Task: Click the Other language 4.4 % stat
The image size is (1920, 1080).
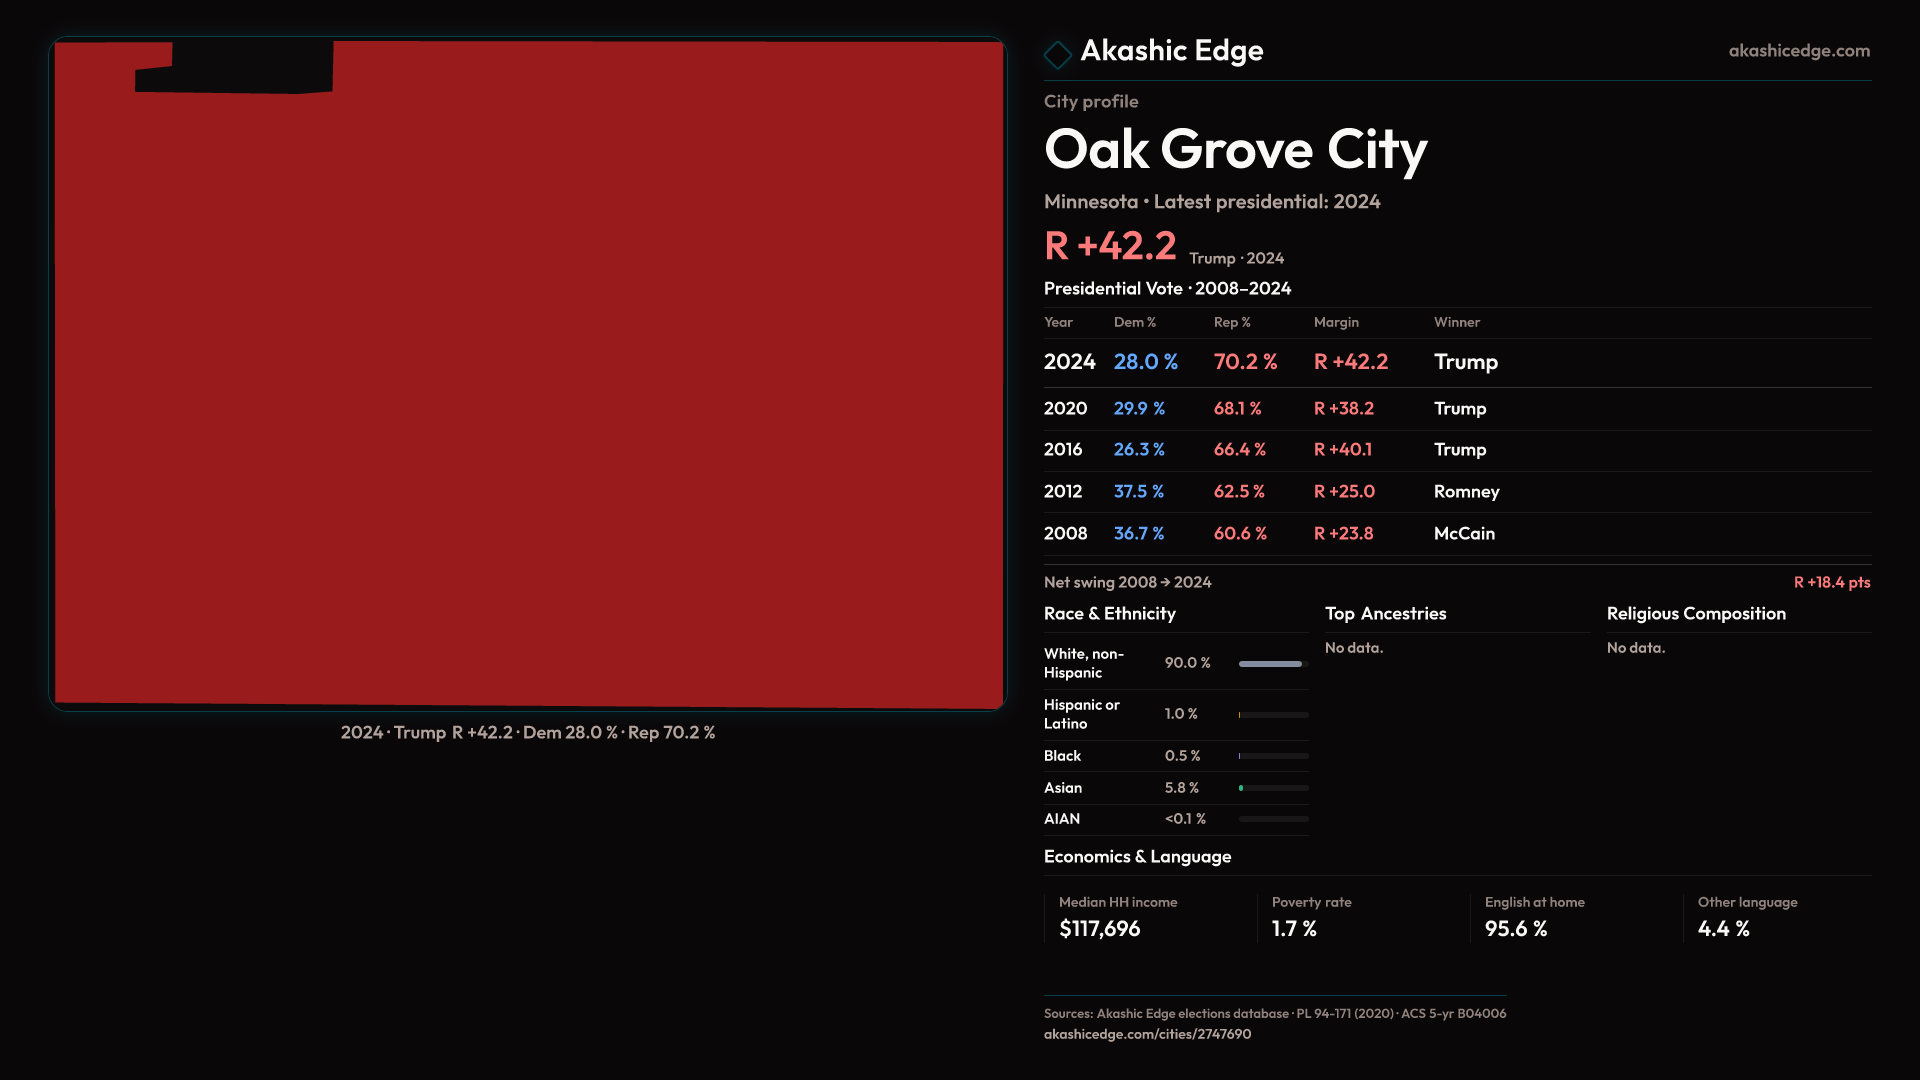Action: point(1723,929)
